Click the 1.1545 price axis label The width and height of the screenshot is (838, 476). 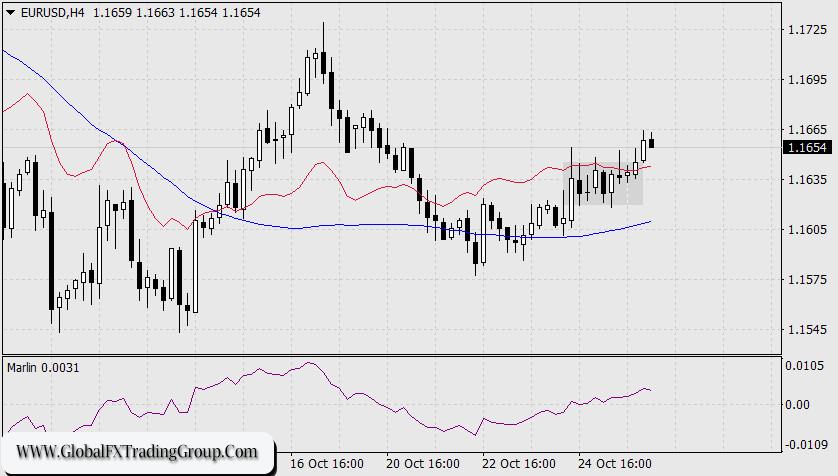tap(806, 330)
